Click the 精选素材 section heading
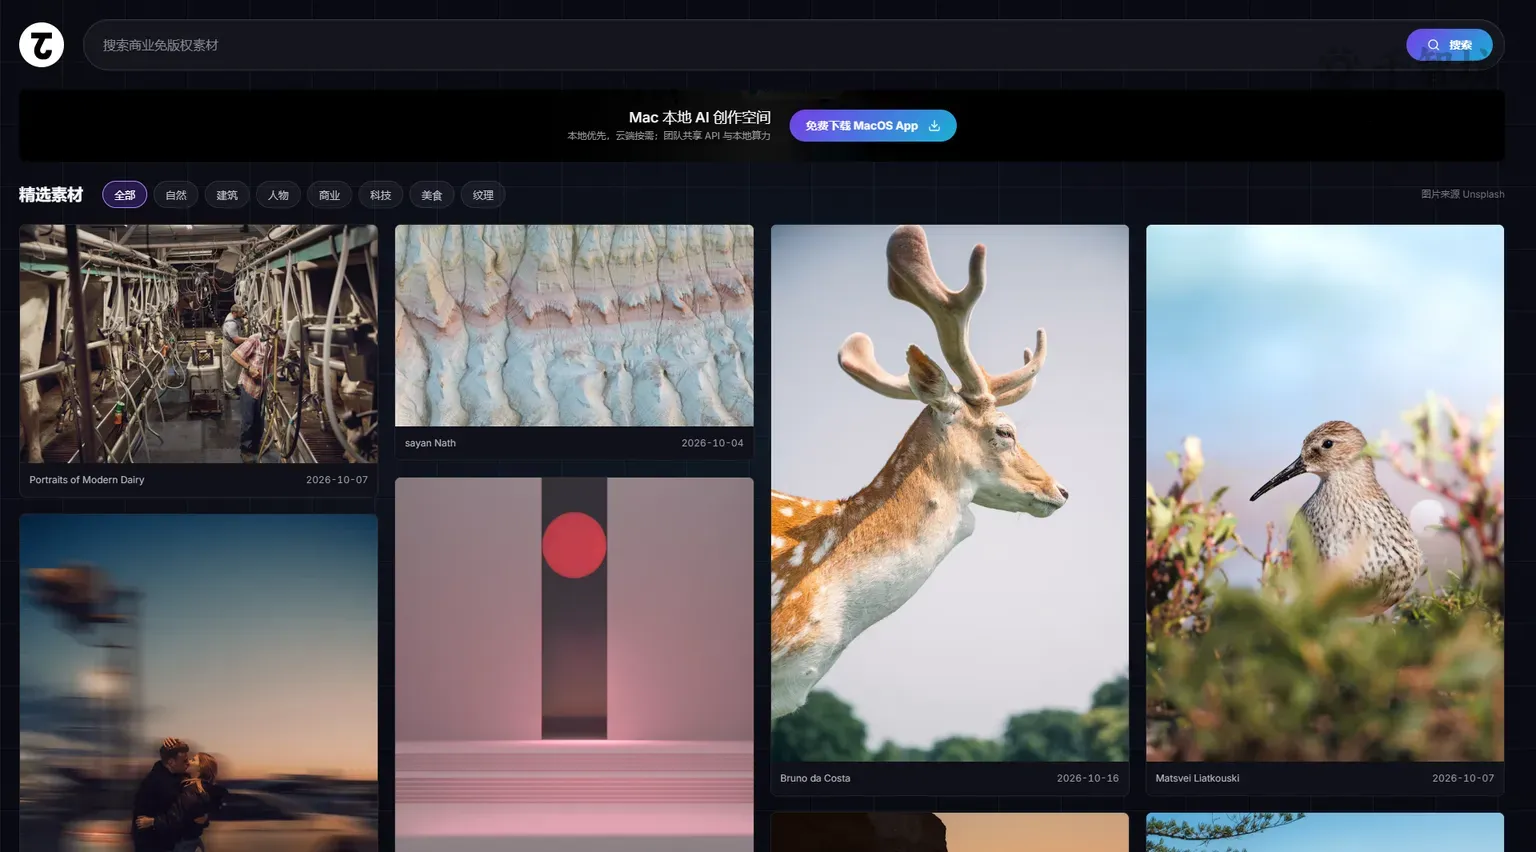Image resolution: width=1536 pixels, height=852 pixels. (51, 195)
